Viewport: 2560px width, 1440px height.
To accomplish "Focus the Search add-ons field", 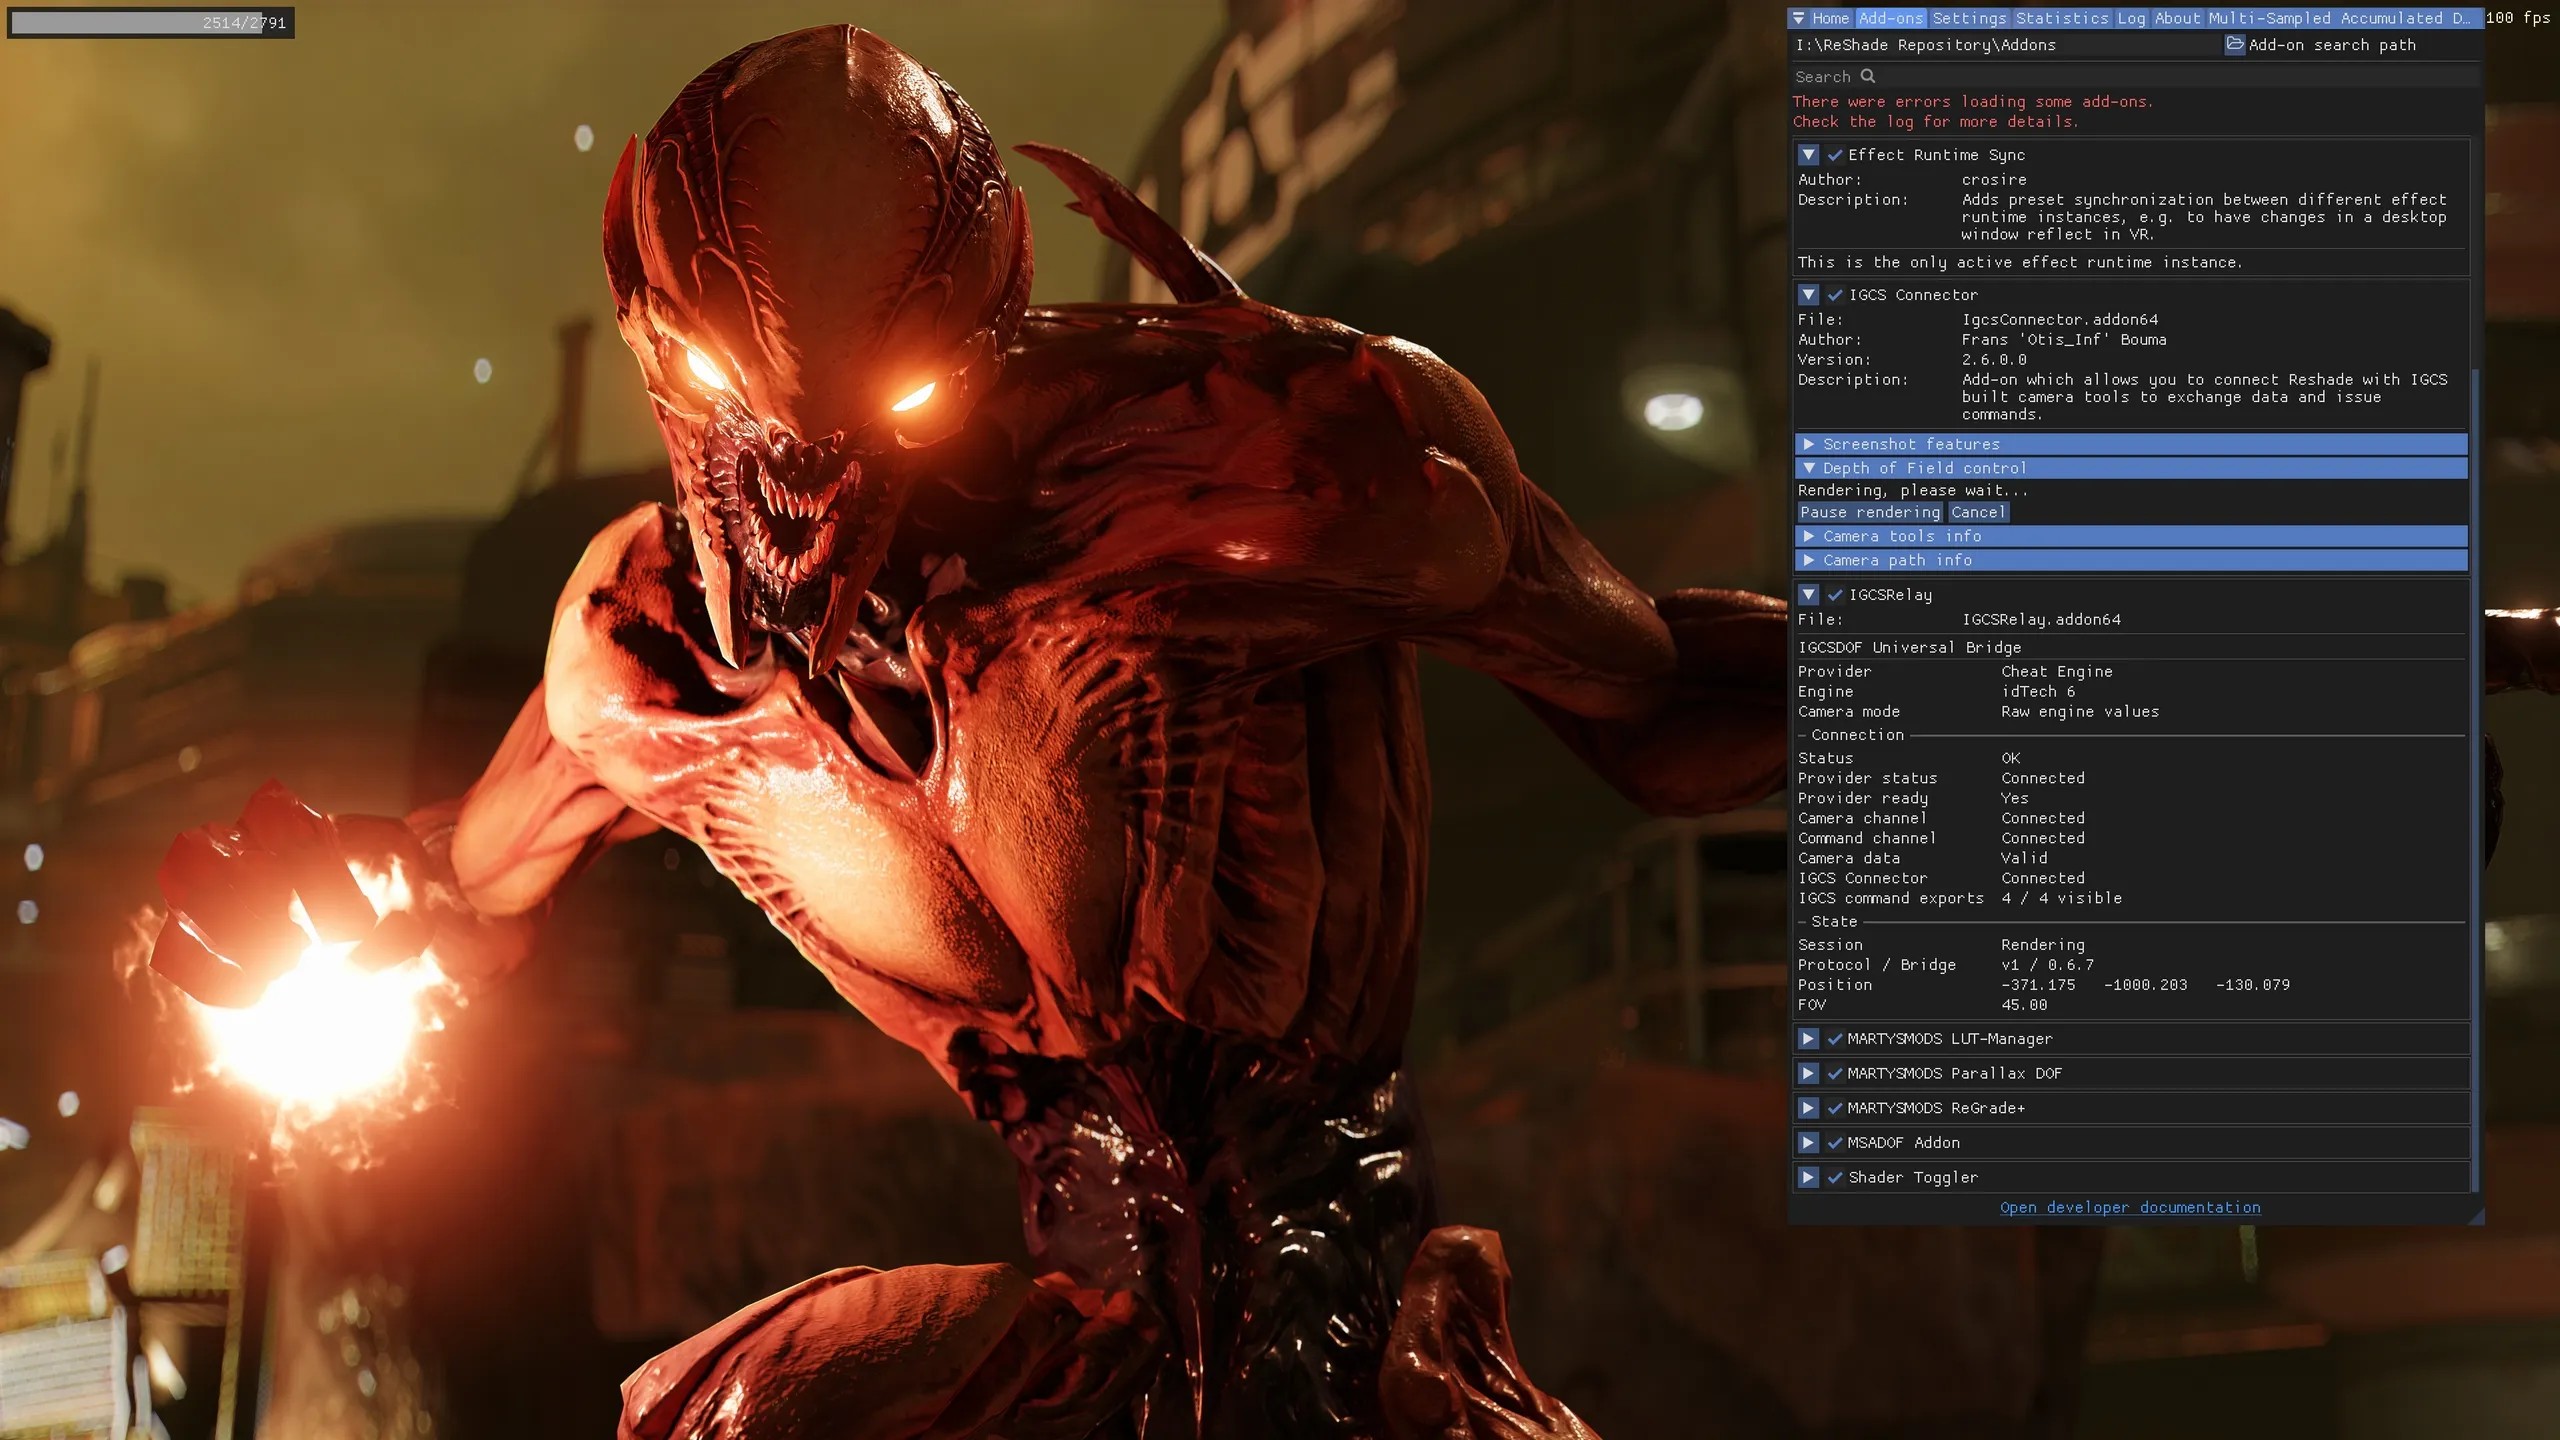I will coord(2135,76).
